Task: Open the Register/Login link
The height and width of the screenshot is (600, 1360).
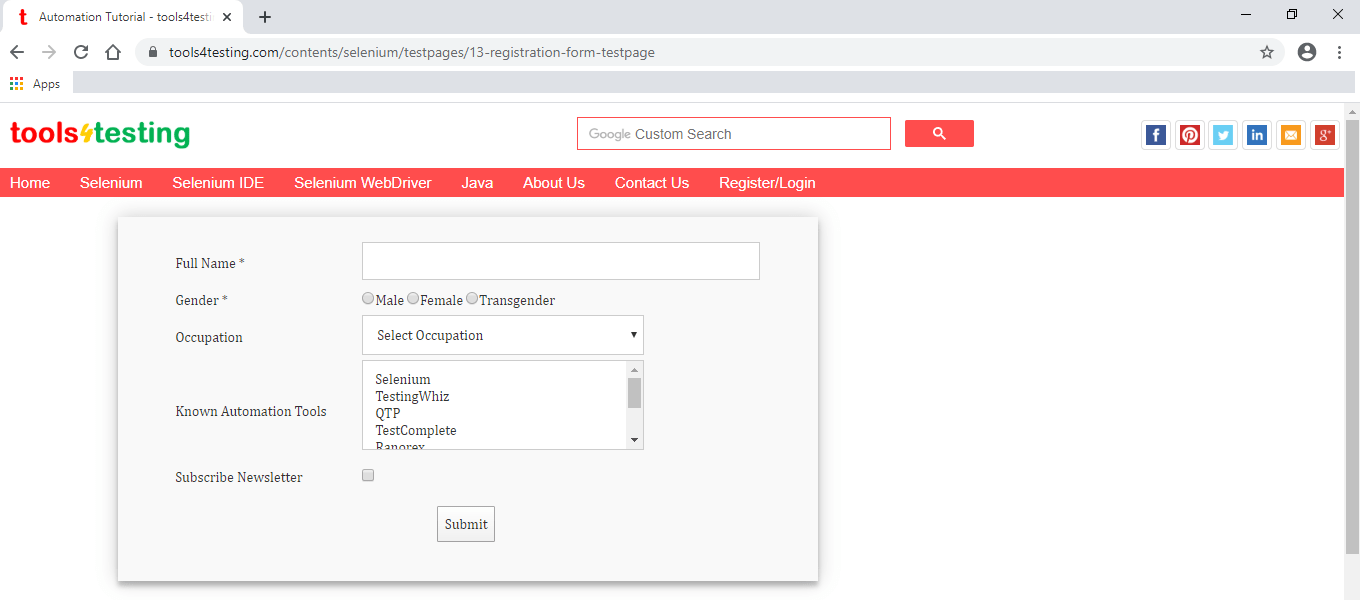Action: (767, 183)
